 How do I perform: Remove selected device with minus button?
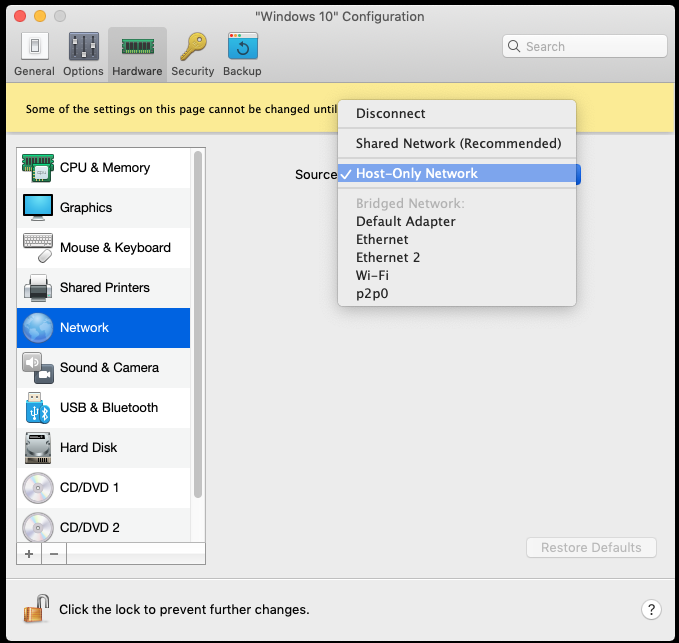point(54,554)
